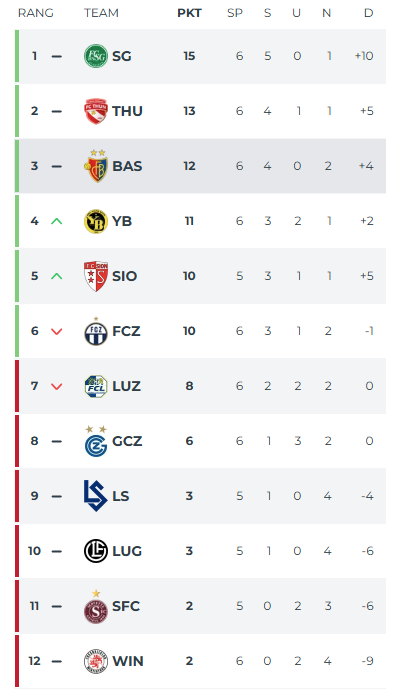This screenshot has width=402, height=691.
Task: Click the FC Lugano circular logo
Action: [96, 551]
